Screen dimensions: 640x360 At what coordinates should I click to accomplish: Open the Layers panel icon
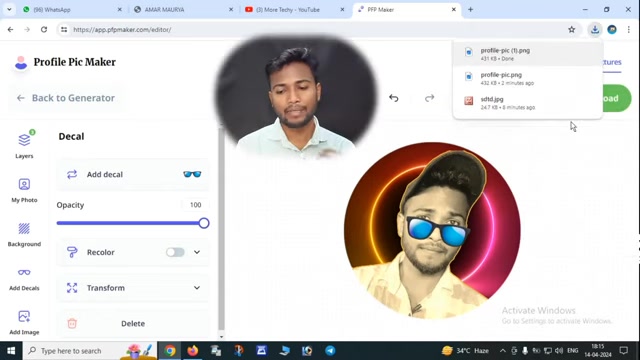pyautogui.click(x=24, y=140)
